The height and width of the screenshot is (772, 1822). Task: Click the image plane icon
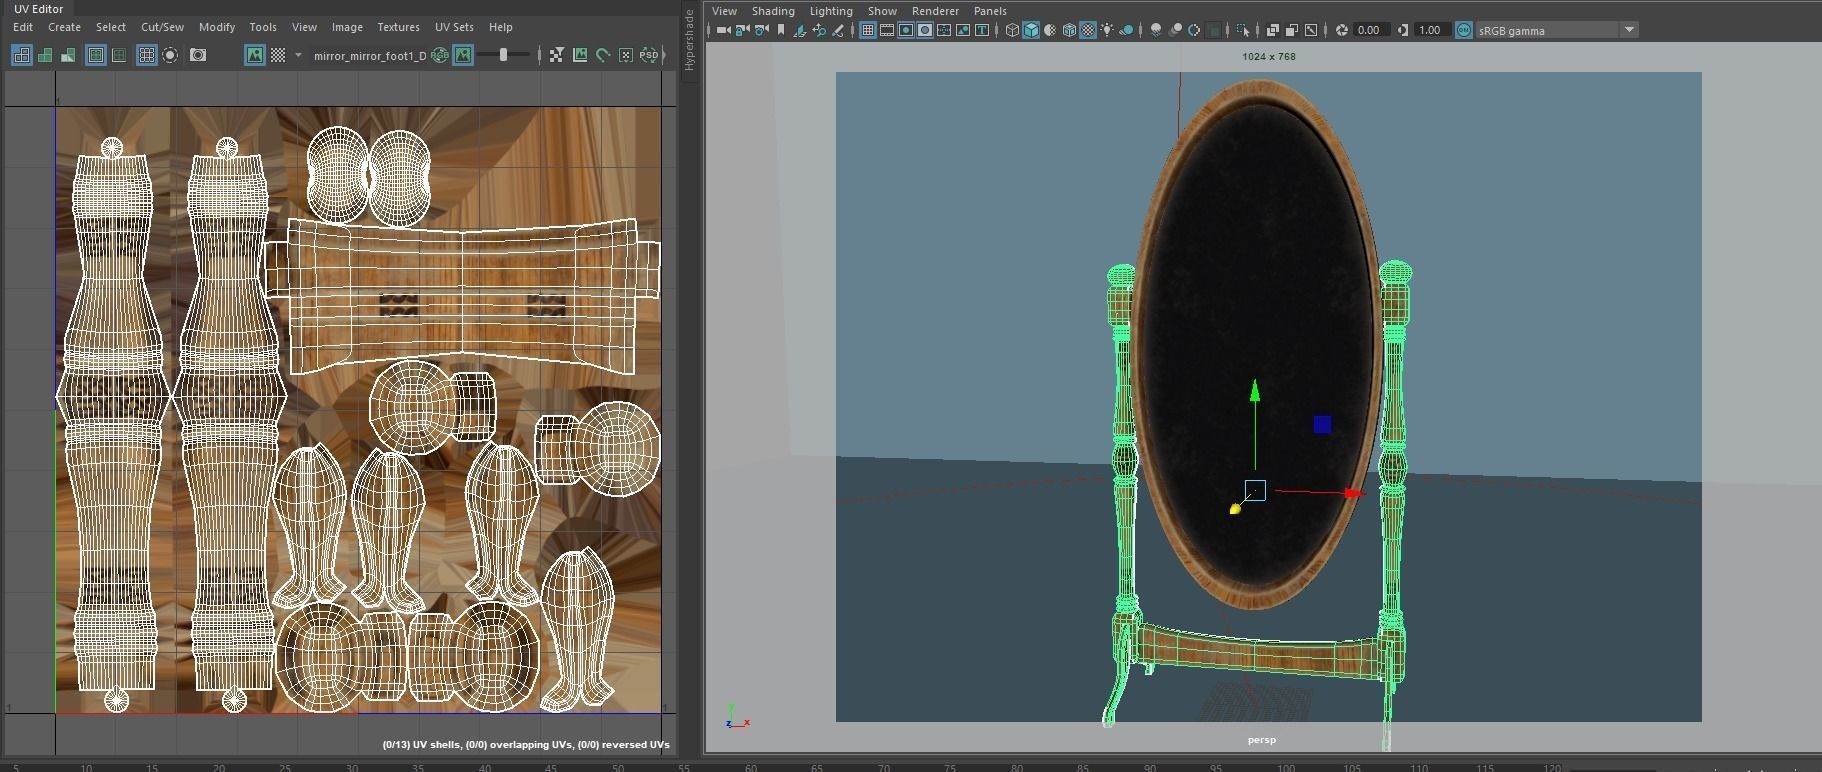tap(799, 30)
